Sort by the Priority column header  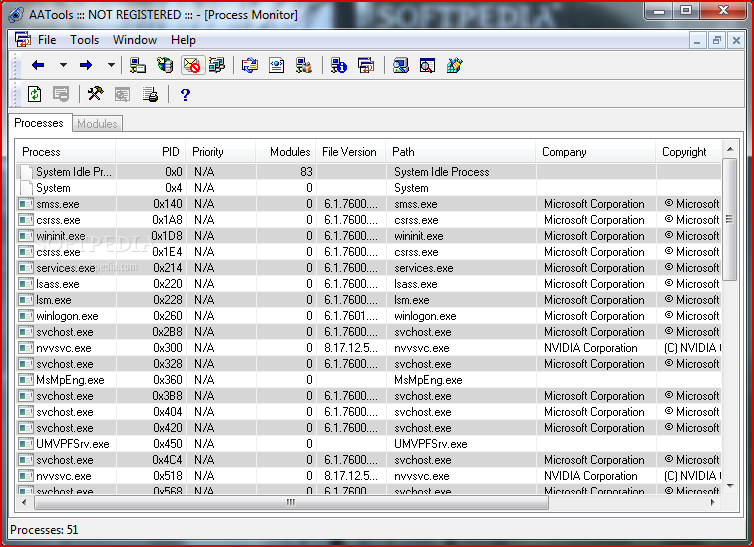[x=221, y=152]
